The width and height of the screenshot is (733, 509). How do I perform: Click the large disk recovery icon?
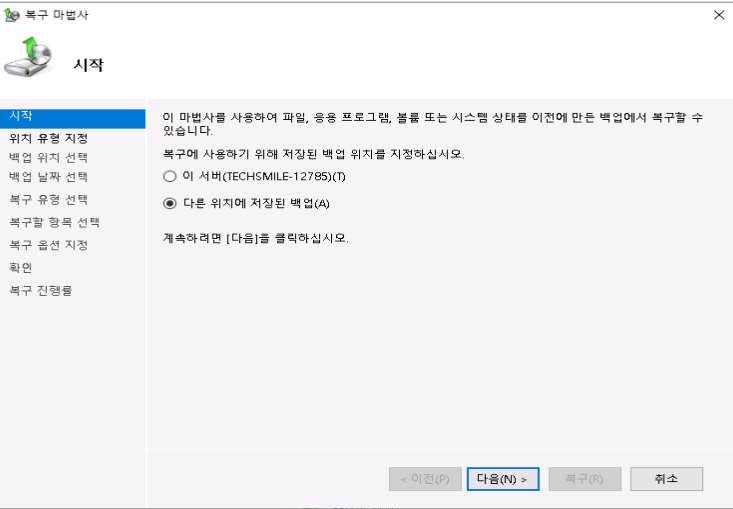click(28, 57)
